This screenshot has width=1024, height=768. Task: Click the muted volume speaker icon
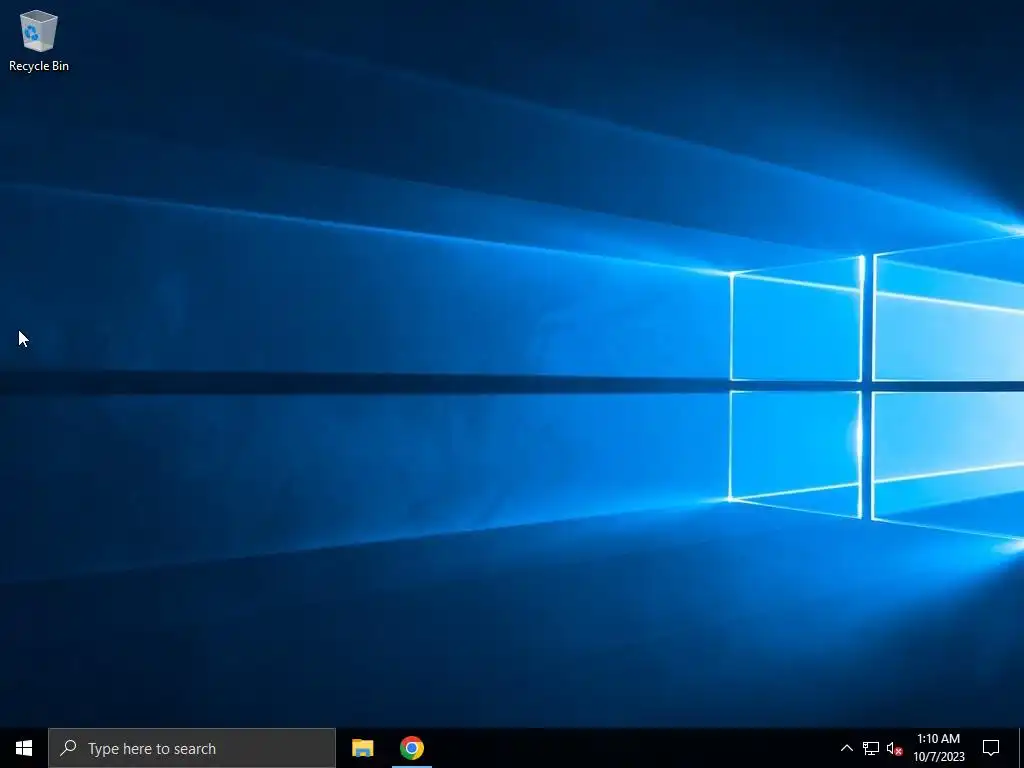coord(894,748)
